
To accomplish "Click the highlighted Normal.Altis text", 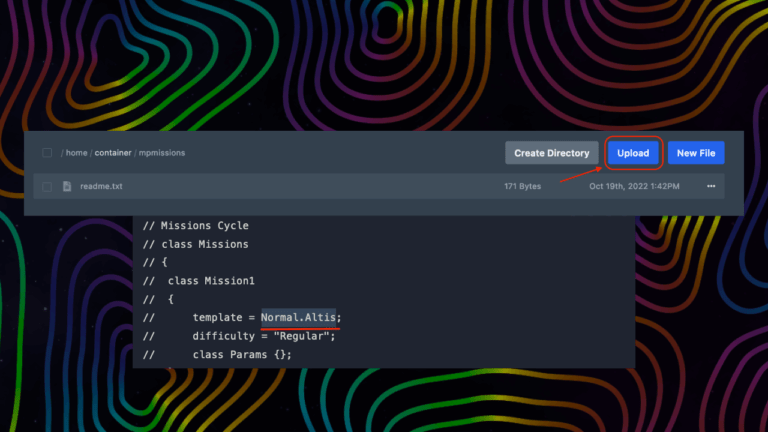I will point(300,317).
